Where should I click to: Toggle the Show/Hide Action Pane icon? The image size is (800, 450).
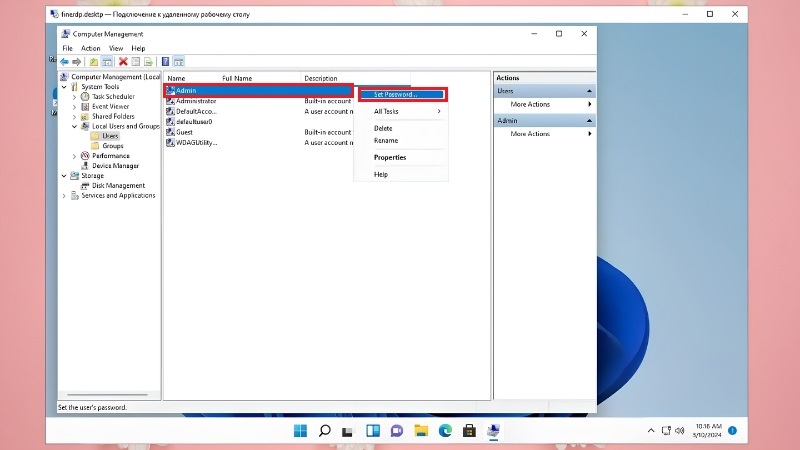click(179, 62)
